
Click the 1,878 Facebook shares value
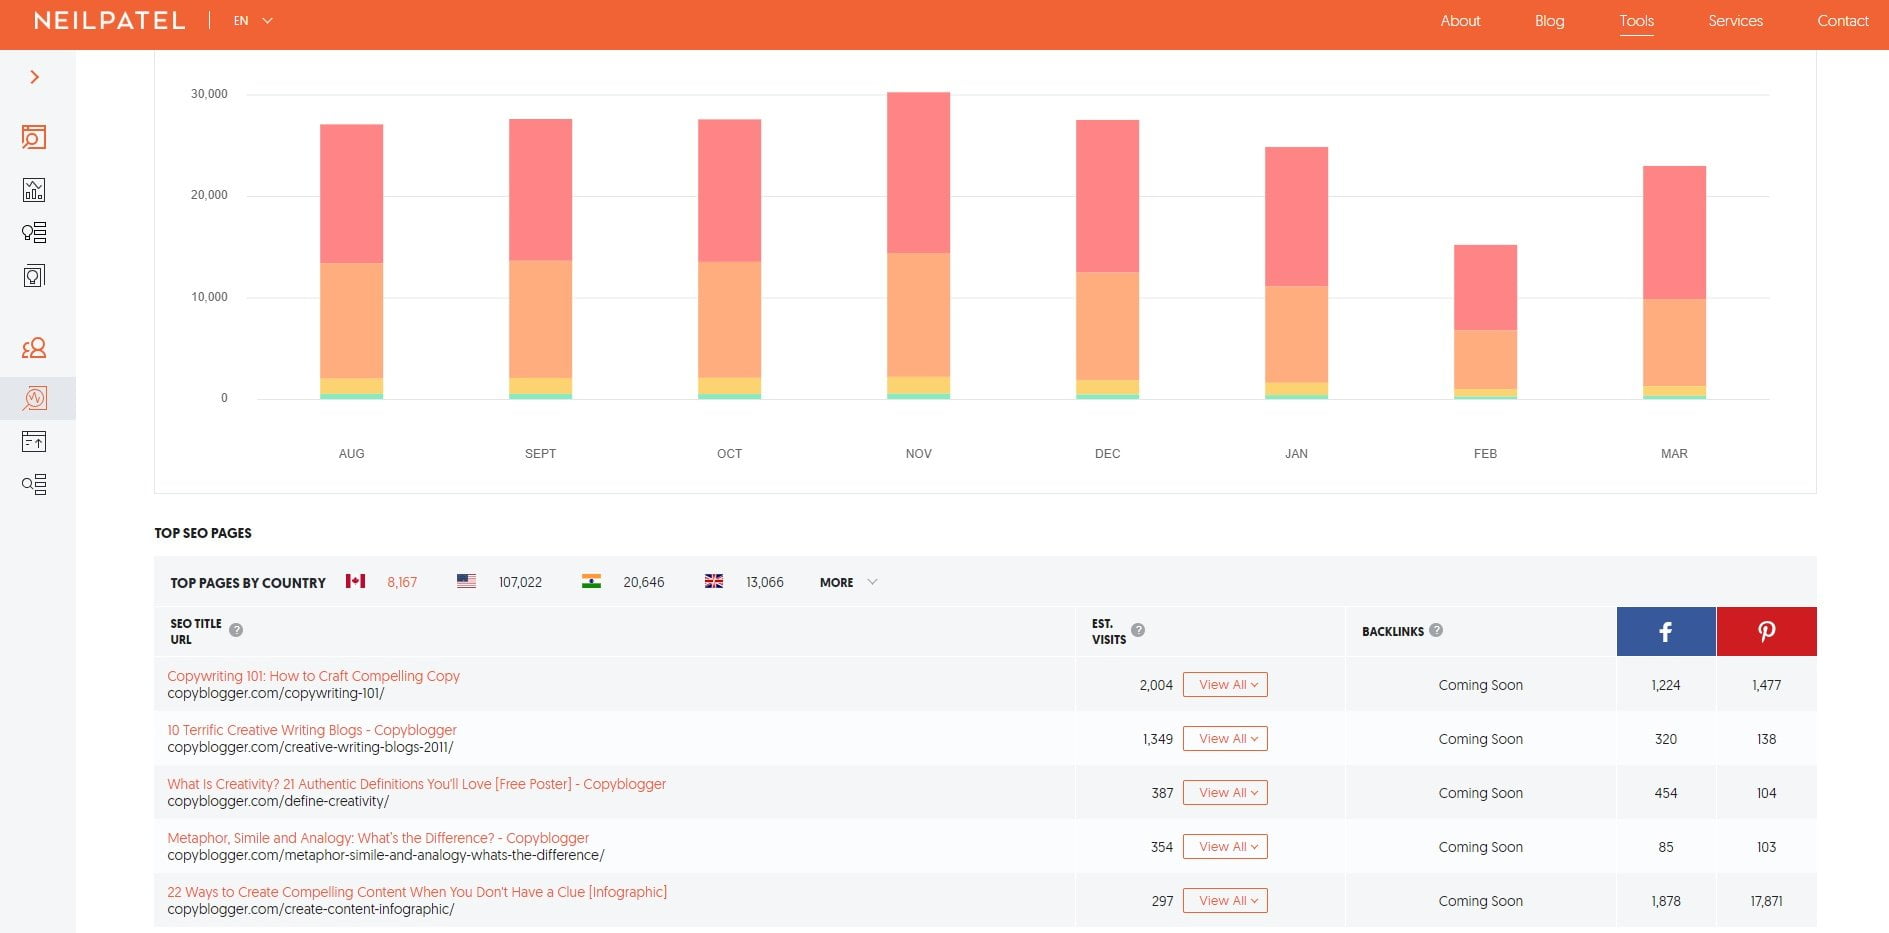(1666, 901)
